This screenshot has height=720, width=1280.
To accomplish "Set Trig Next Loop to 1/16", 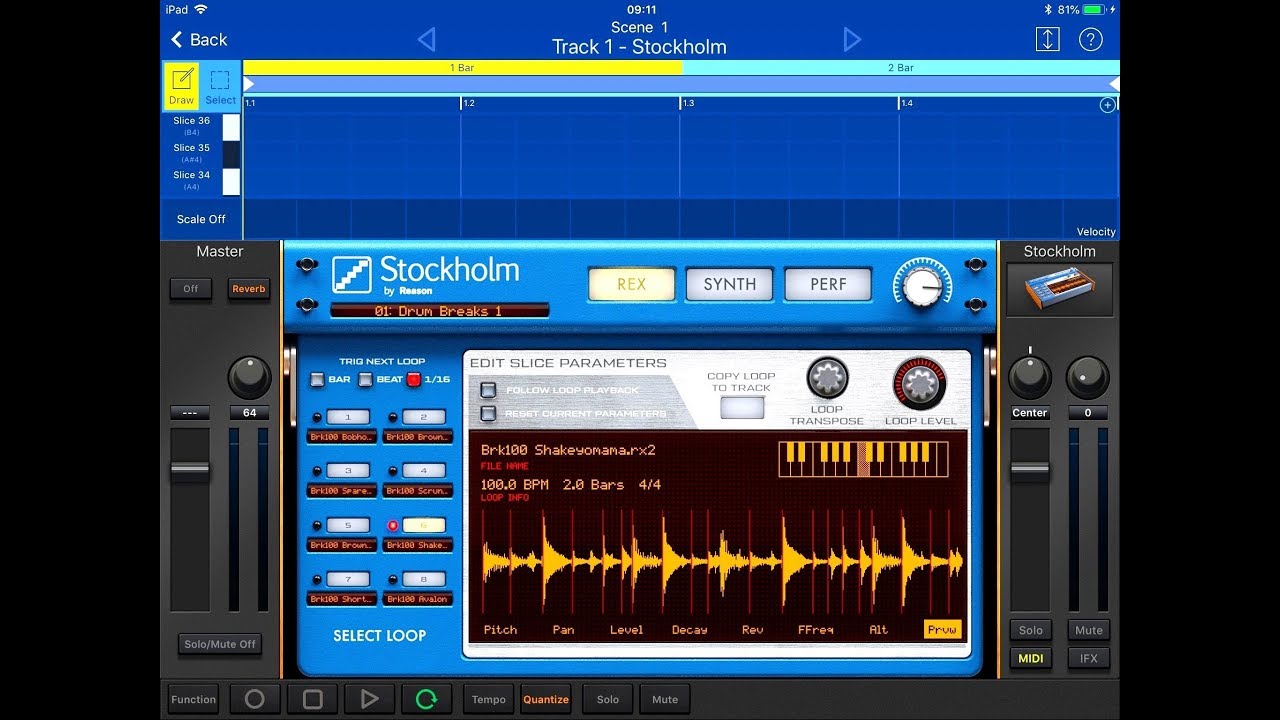I will tap(414, 379).
